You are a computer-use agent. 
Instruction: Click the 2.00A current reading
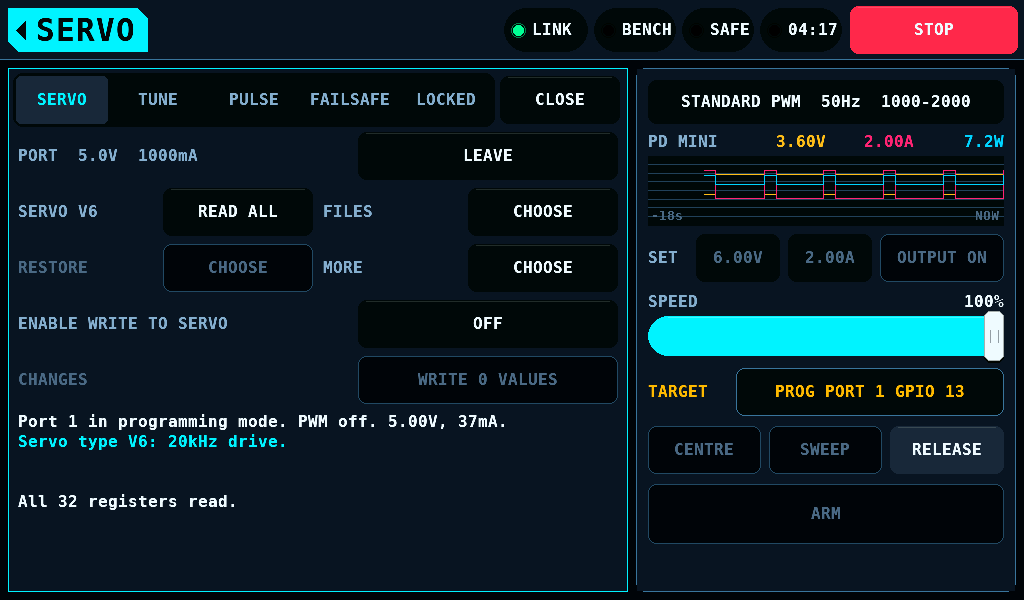coord(888,142)
